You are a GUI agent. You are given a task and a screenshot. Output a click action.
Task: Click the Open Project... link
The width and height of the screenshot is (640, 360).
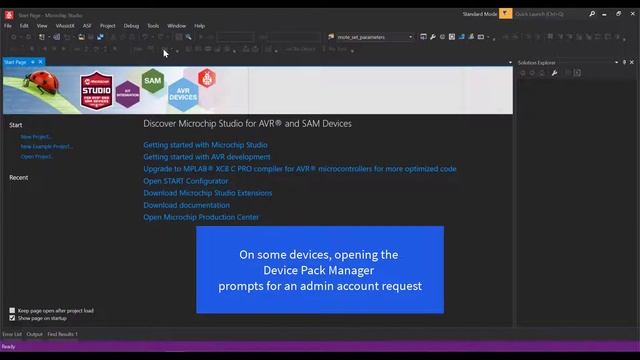coord(37,156)
